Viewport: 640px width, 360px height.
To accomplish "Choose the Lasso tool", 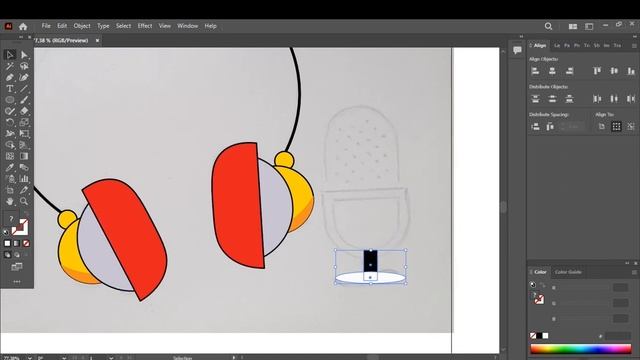I will [24, 66].
